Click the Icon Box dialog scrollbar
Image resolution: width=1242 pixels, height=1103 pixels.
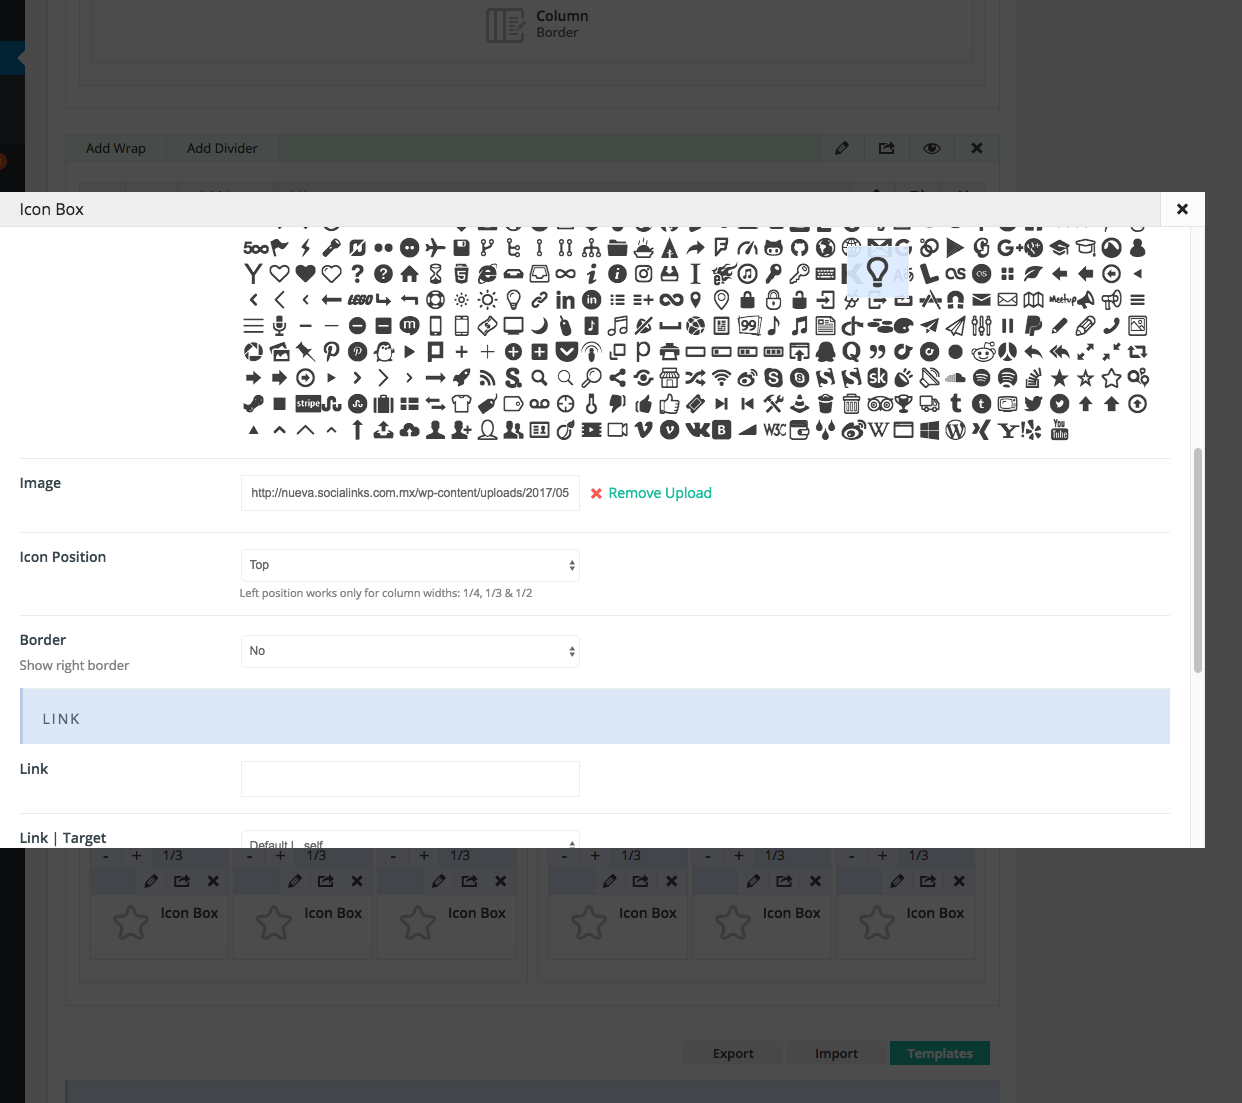(x=1197, y=560)
